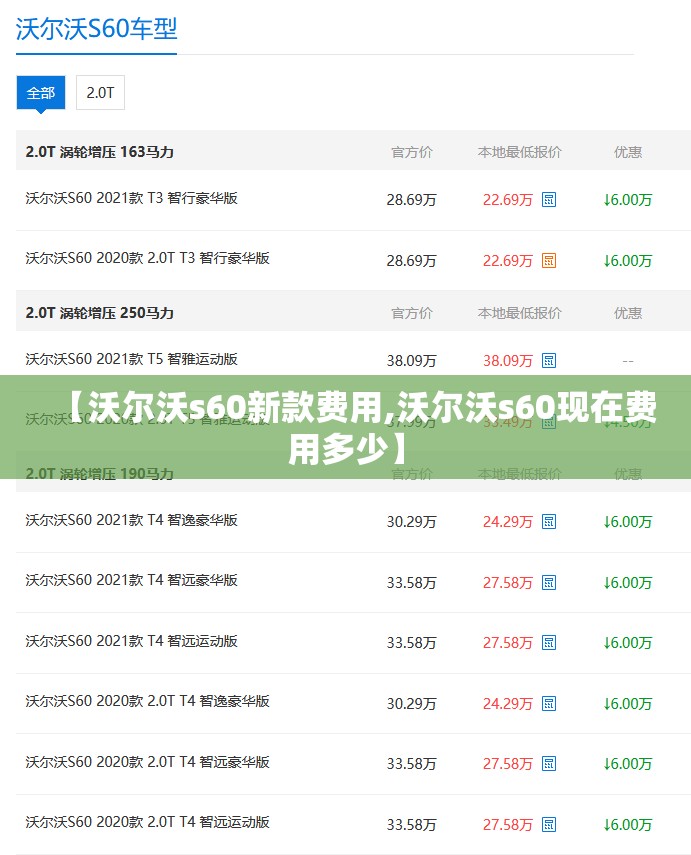
Task: Open 沃尔沃S60 2021款 T4 智逸豪华版 link
Action: click(x=131, y=520)
